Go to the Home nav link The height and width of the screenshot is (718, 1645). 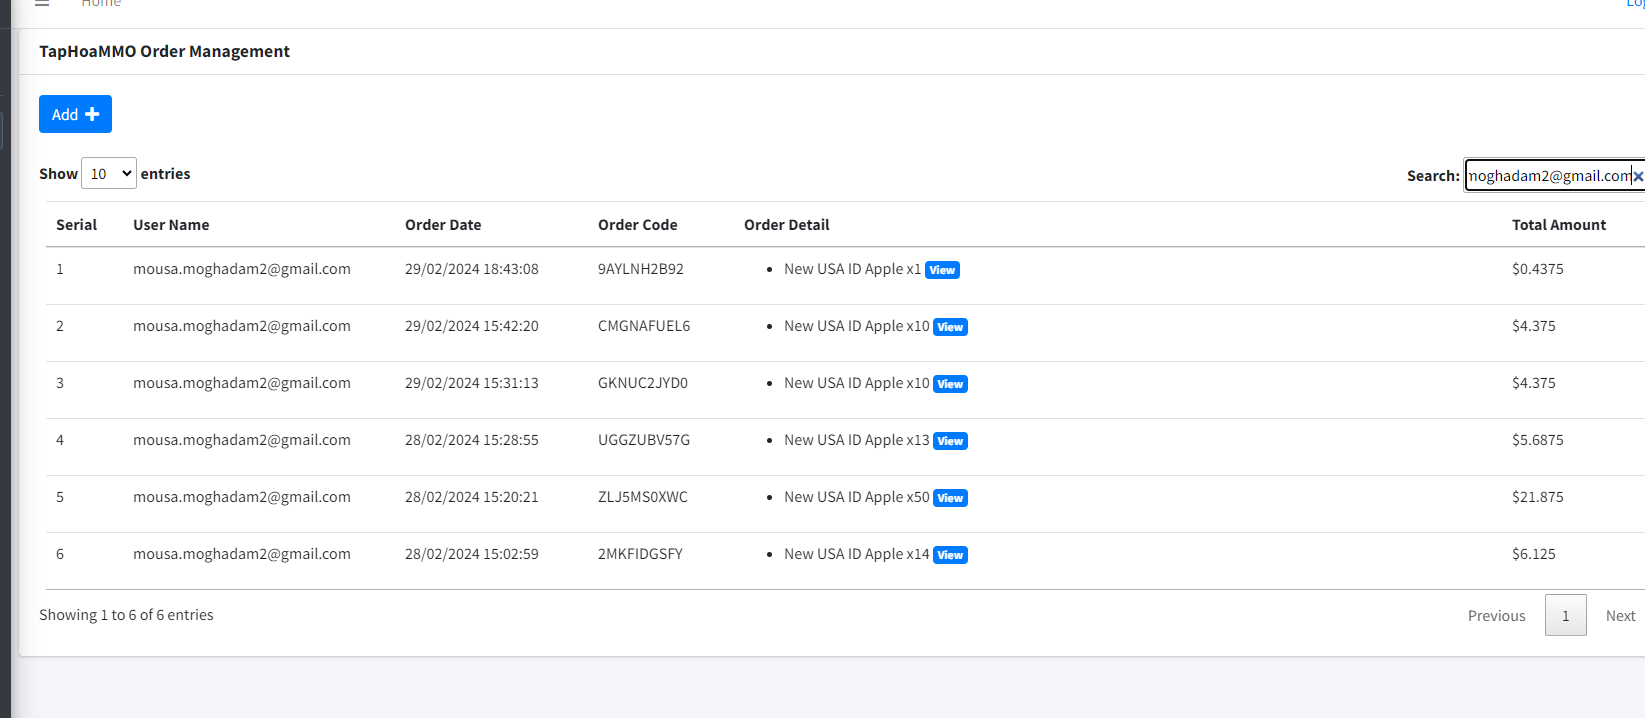(x=101, y=4)
